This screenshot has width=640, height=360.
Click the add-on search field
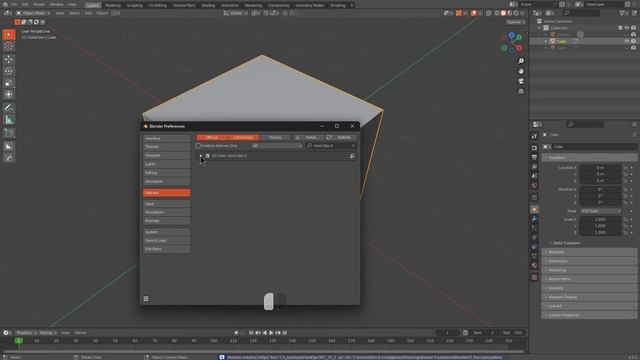point(331,146)
